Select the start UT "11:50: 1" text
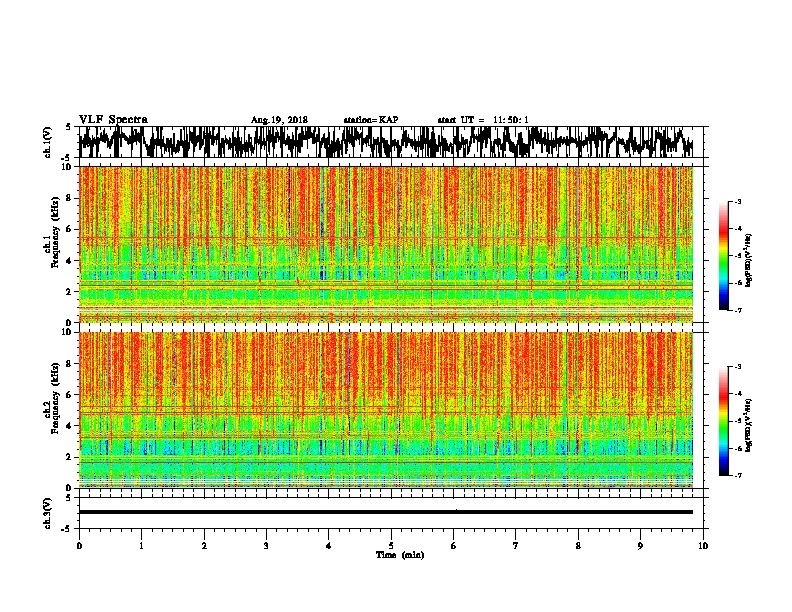 tap(511, 120)
